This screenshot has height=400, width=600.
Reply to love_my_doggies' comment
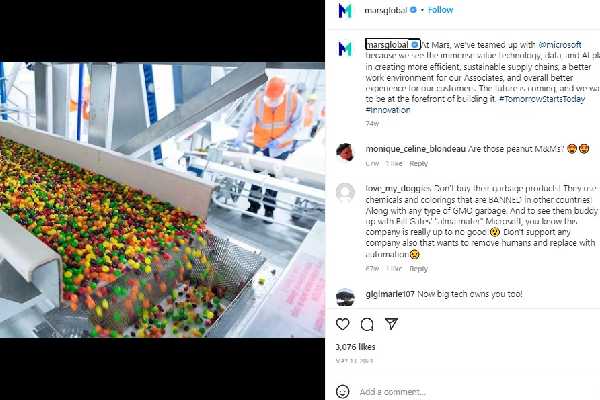click(418, 269)
